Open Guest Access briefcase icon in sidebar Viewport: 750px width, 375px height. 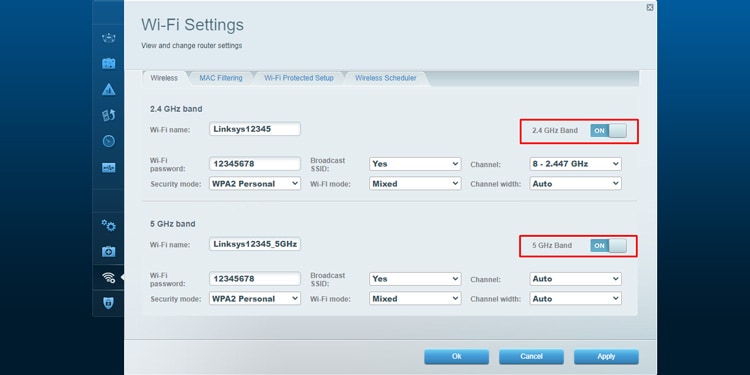pos(109,63)
